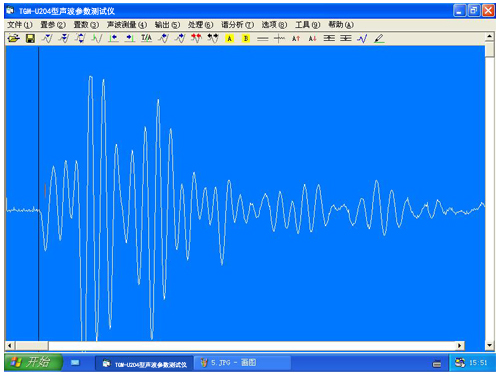Click the double horizontal lines icon
The width and height of the screenshot is (500, 376).
(263, 39)
